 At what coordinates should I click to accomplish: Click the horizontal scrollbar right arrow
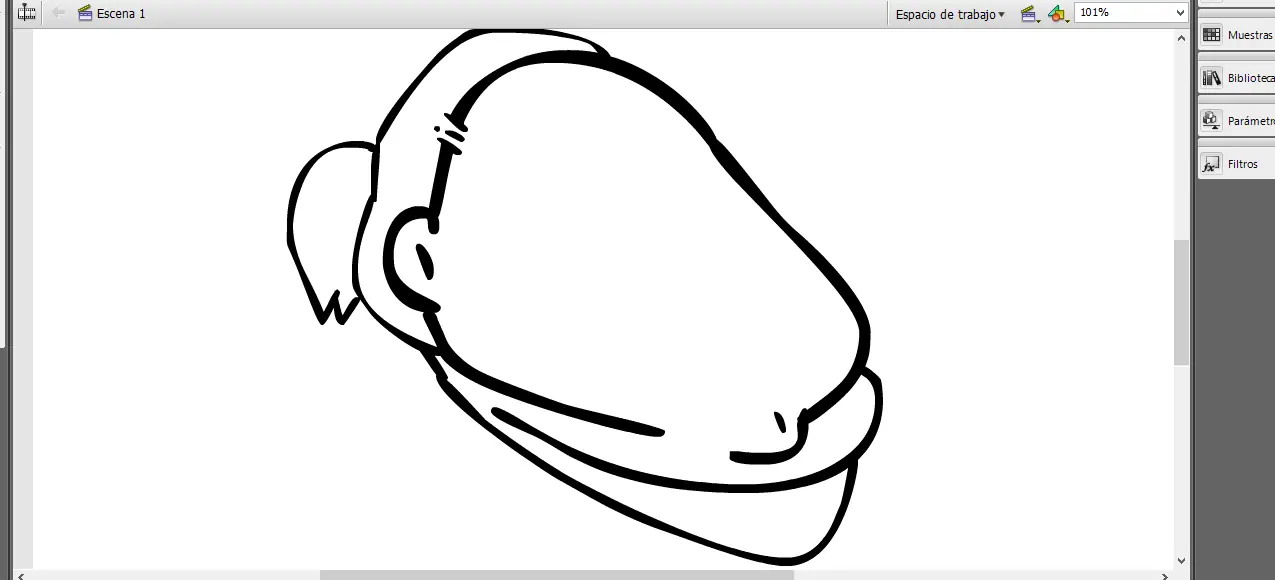tap(1165, 575)
